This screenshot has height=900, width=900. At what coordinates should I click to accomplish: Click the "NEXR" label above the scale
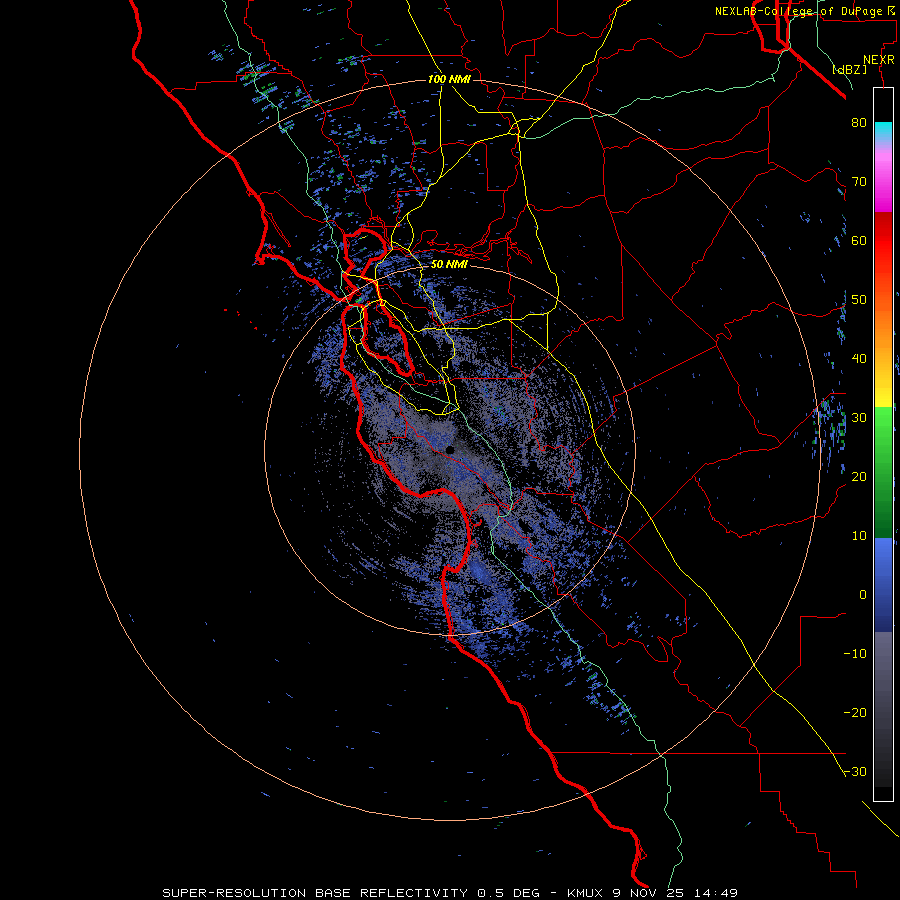pyautogui.click(x=878, y=60)
